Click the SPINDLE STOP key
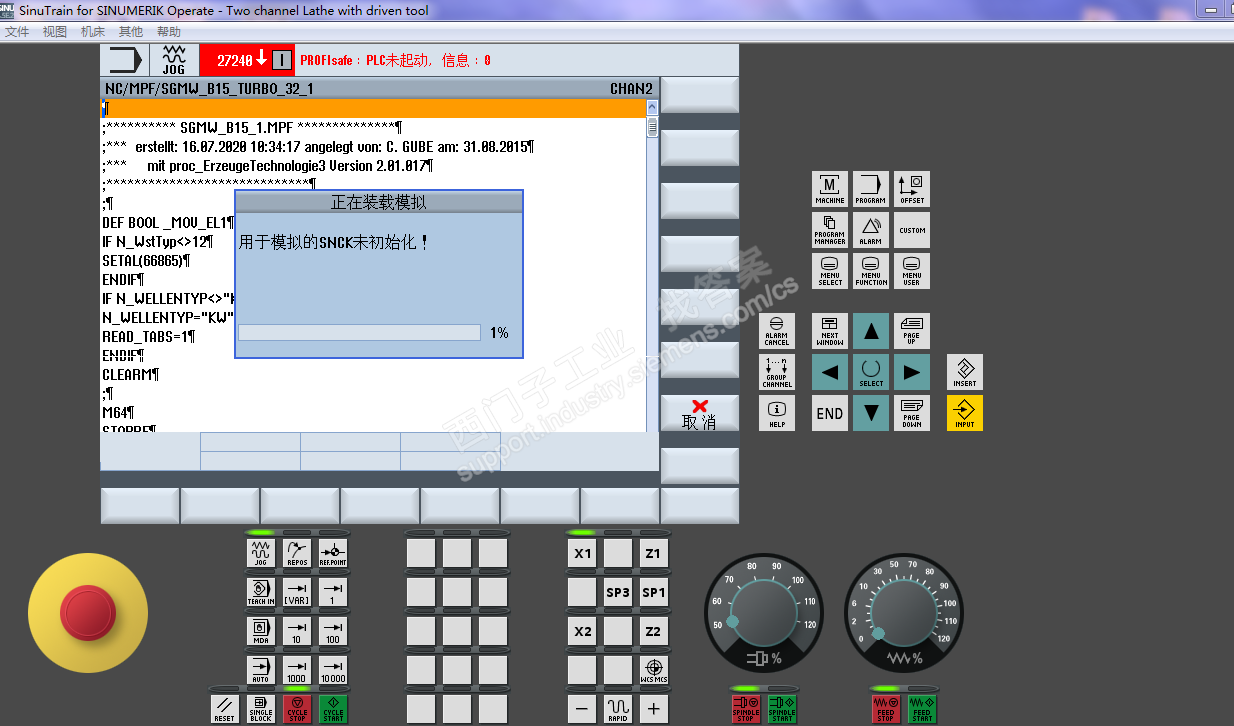The width and height of the screenshot is (1234, 726). [x=746, y=709]
